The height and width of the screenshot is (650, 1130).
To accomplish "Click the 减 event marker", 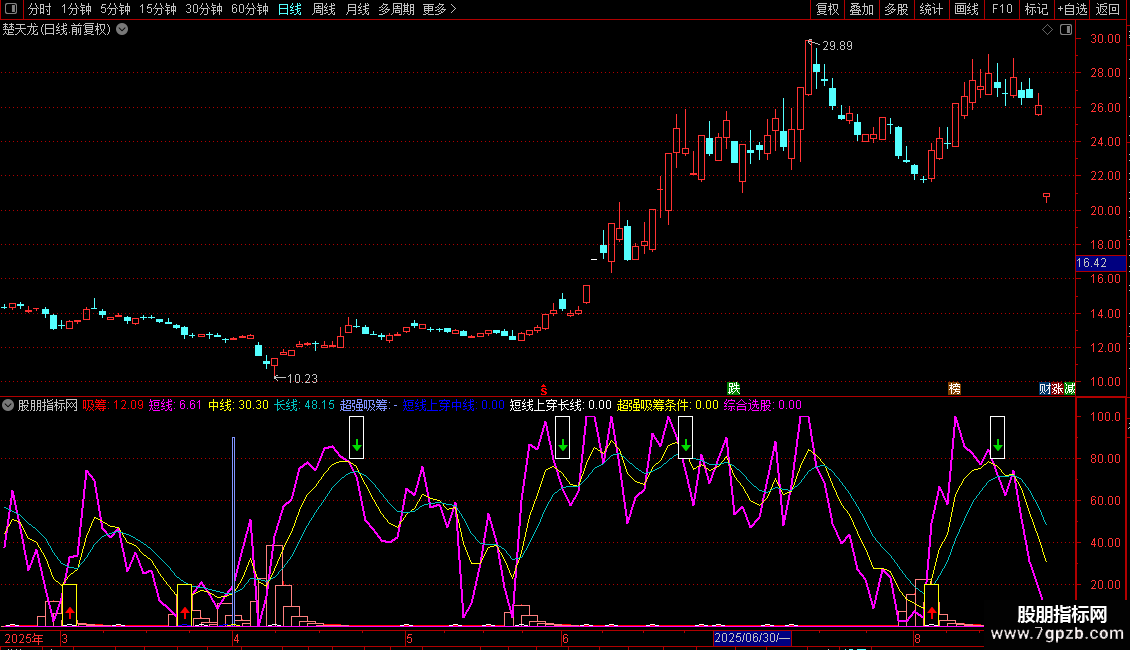I will (x=1069, y=388).
